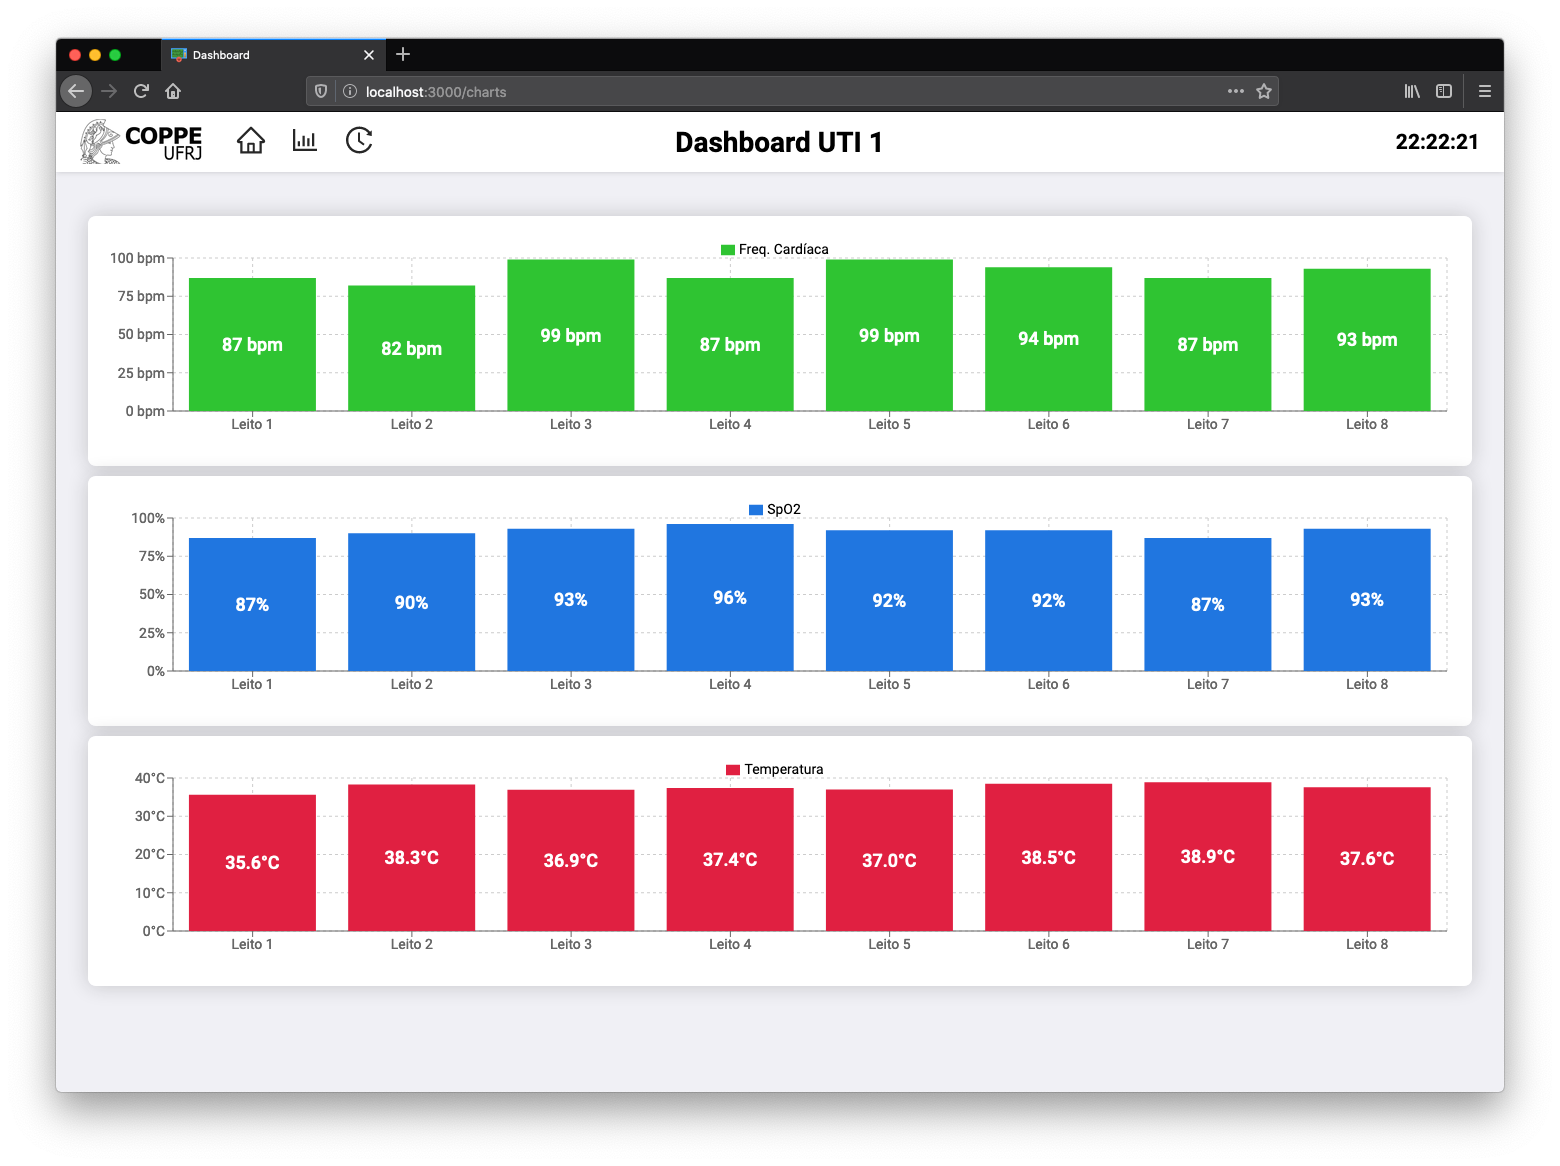
Task: Click the 36.9°C temperature bar
Action: (571, 860)
